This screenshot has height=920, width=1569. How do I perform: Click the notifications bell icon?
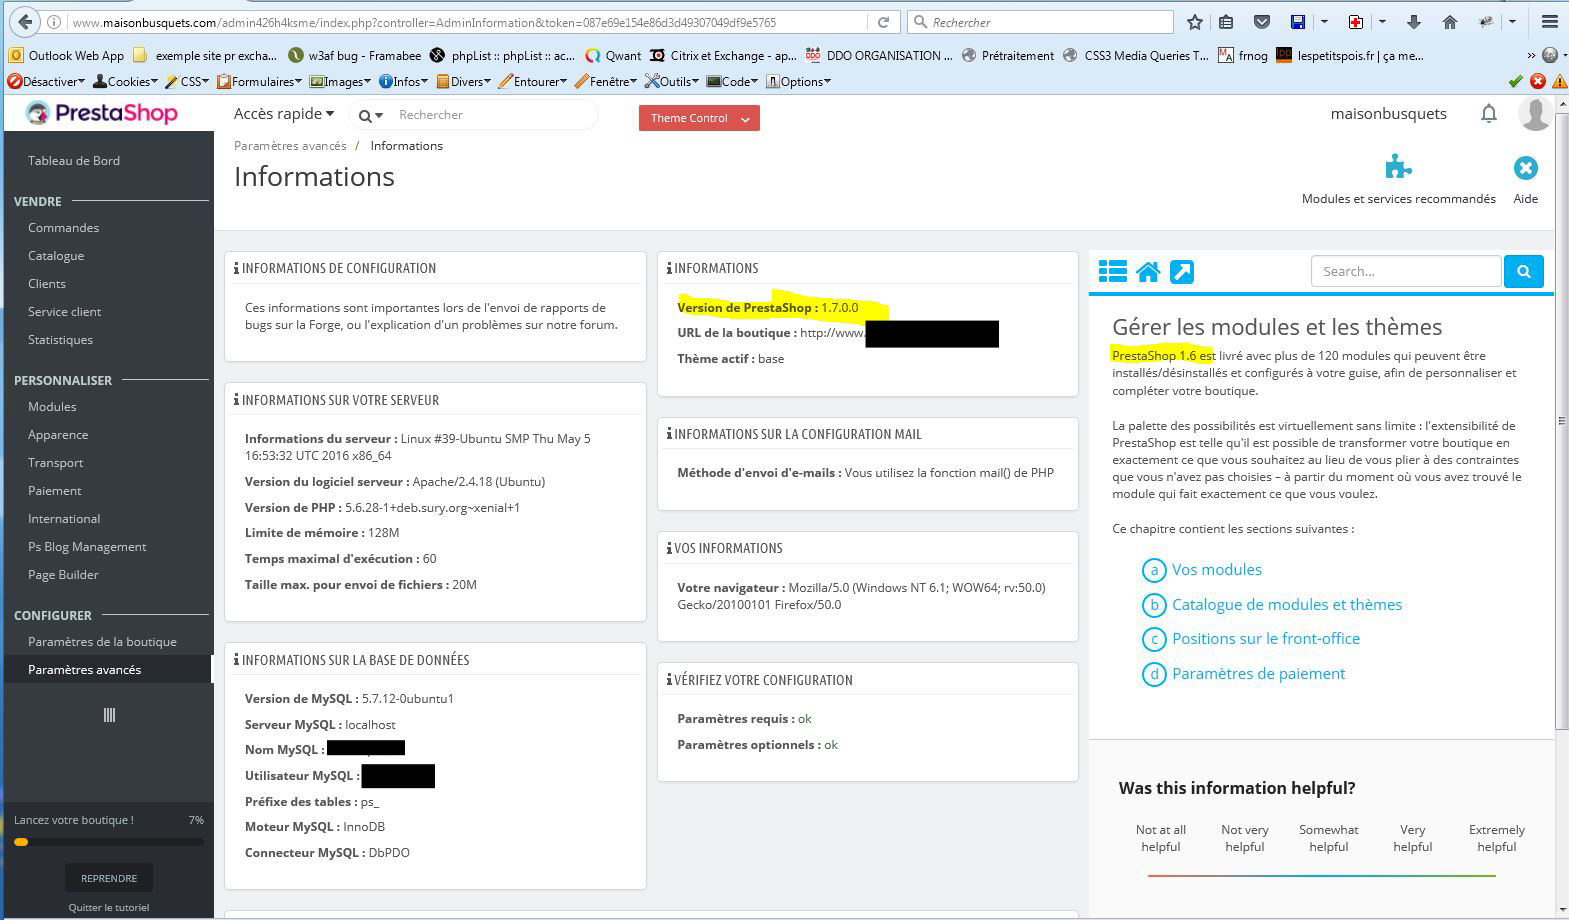(1488, 114)
